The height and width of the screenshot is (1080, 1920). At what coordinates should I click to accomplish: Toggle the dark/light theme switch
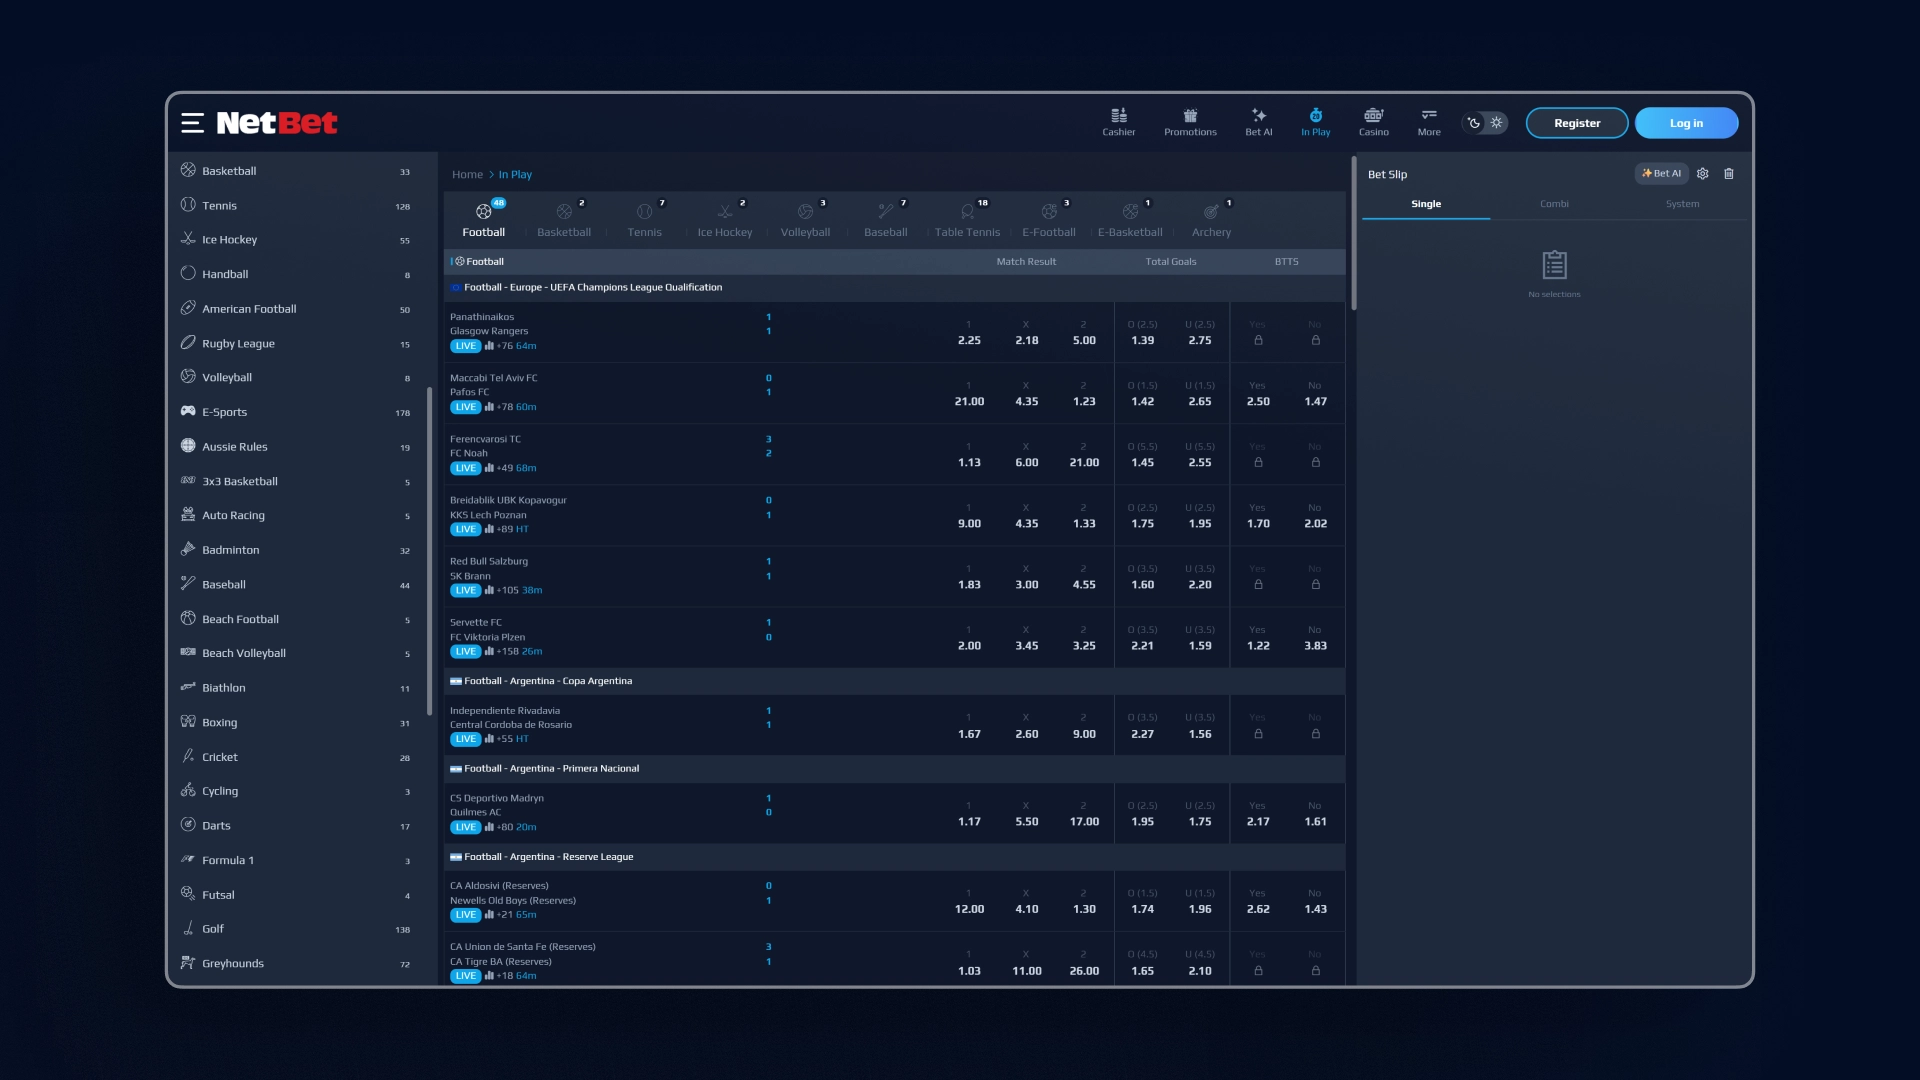[x=1485, y=123]
